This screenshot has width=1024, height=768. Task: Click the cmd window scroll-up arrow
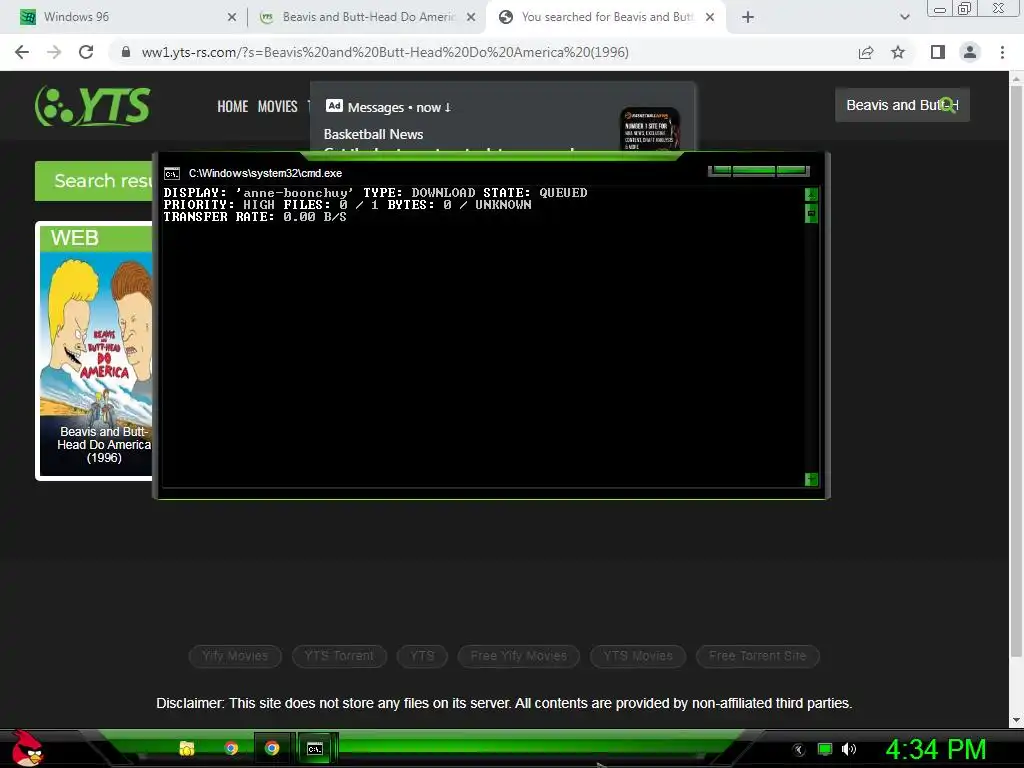click(x=811, y=194)
